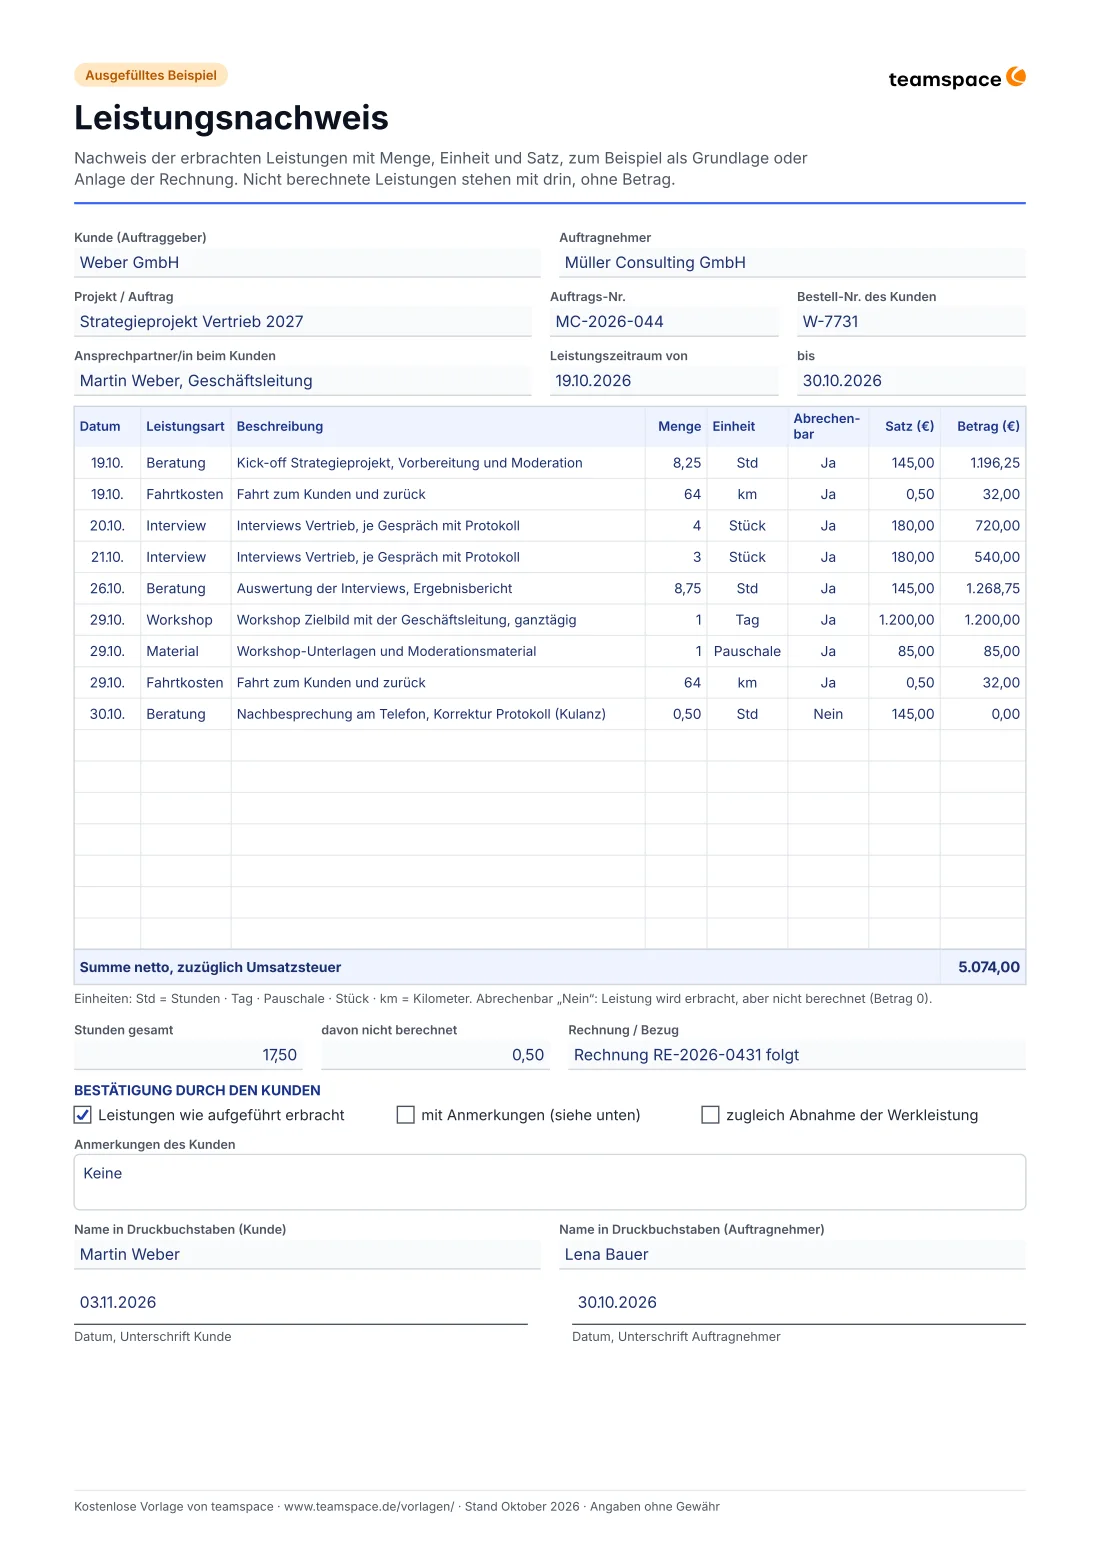Click the Rechnung / Bezug field

click(x=797, y=1055)
